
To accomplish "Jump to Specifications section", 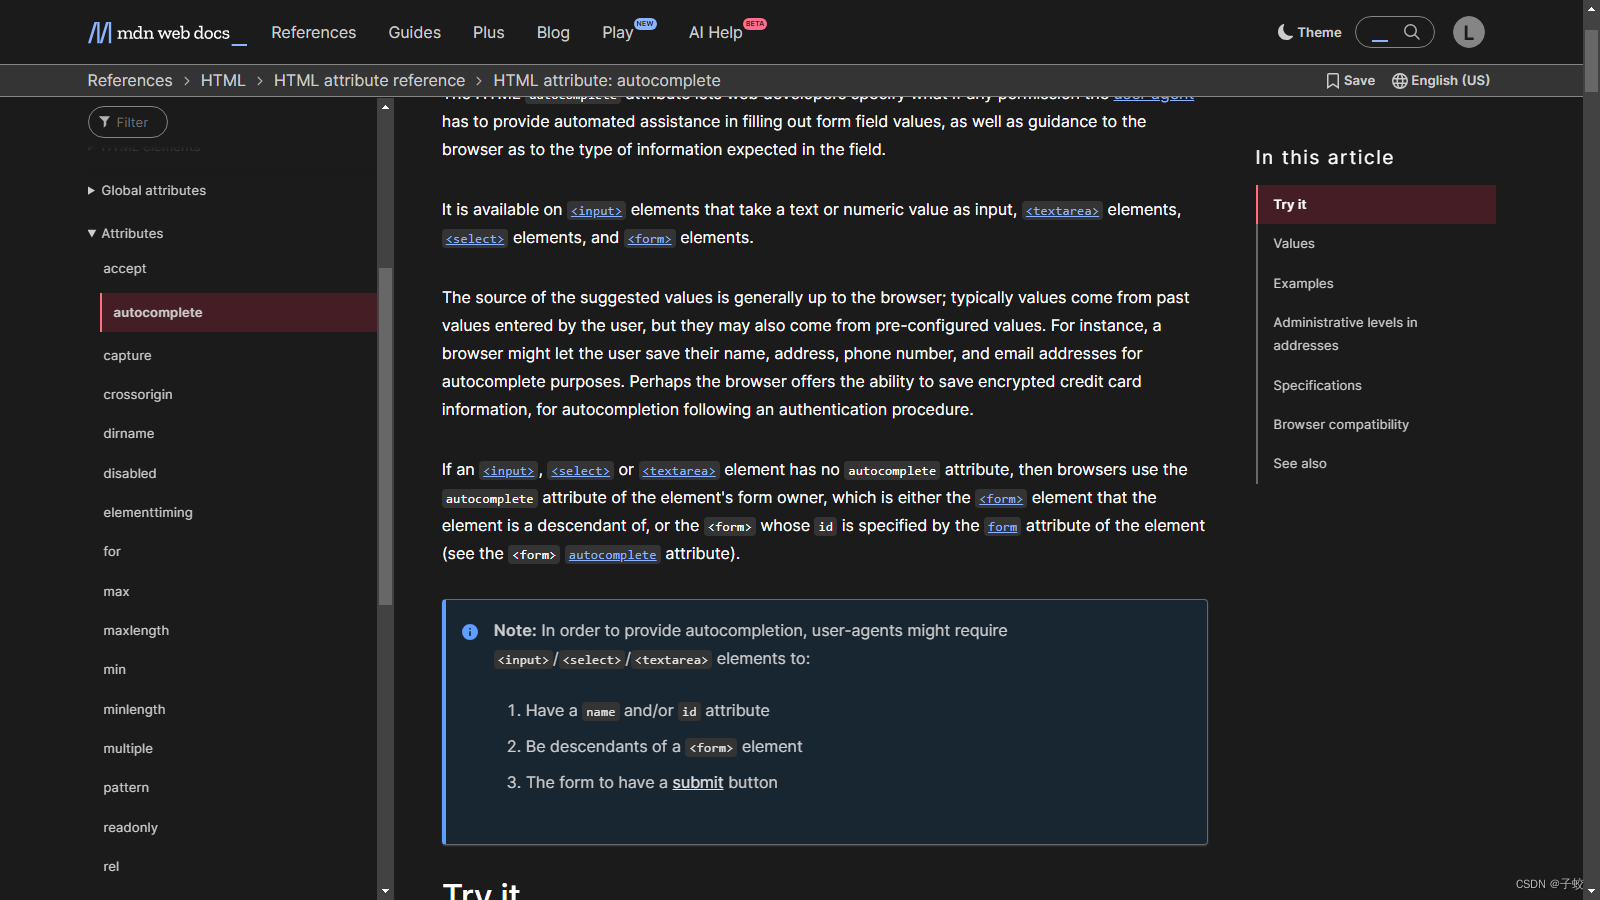I will [1317, 385].
